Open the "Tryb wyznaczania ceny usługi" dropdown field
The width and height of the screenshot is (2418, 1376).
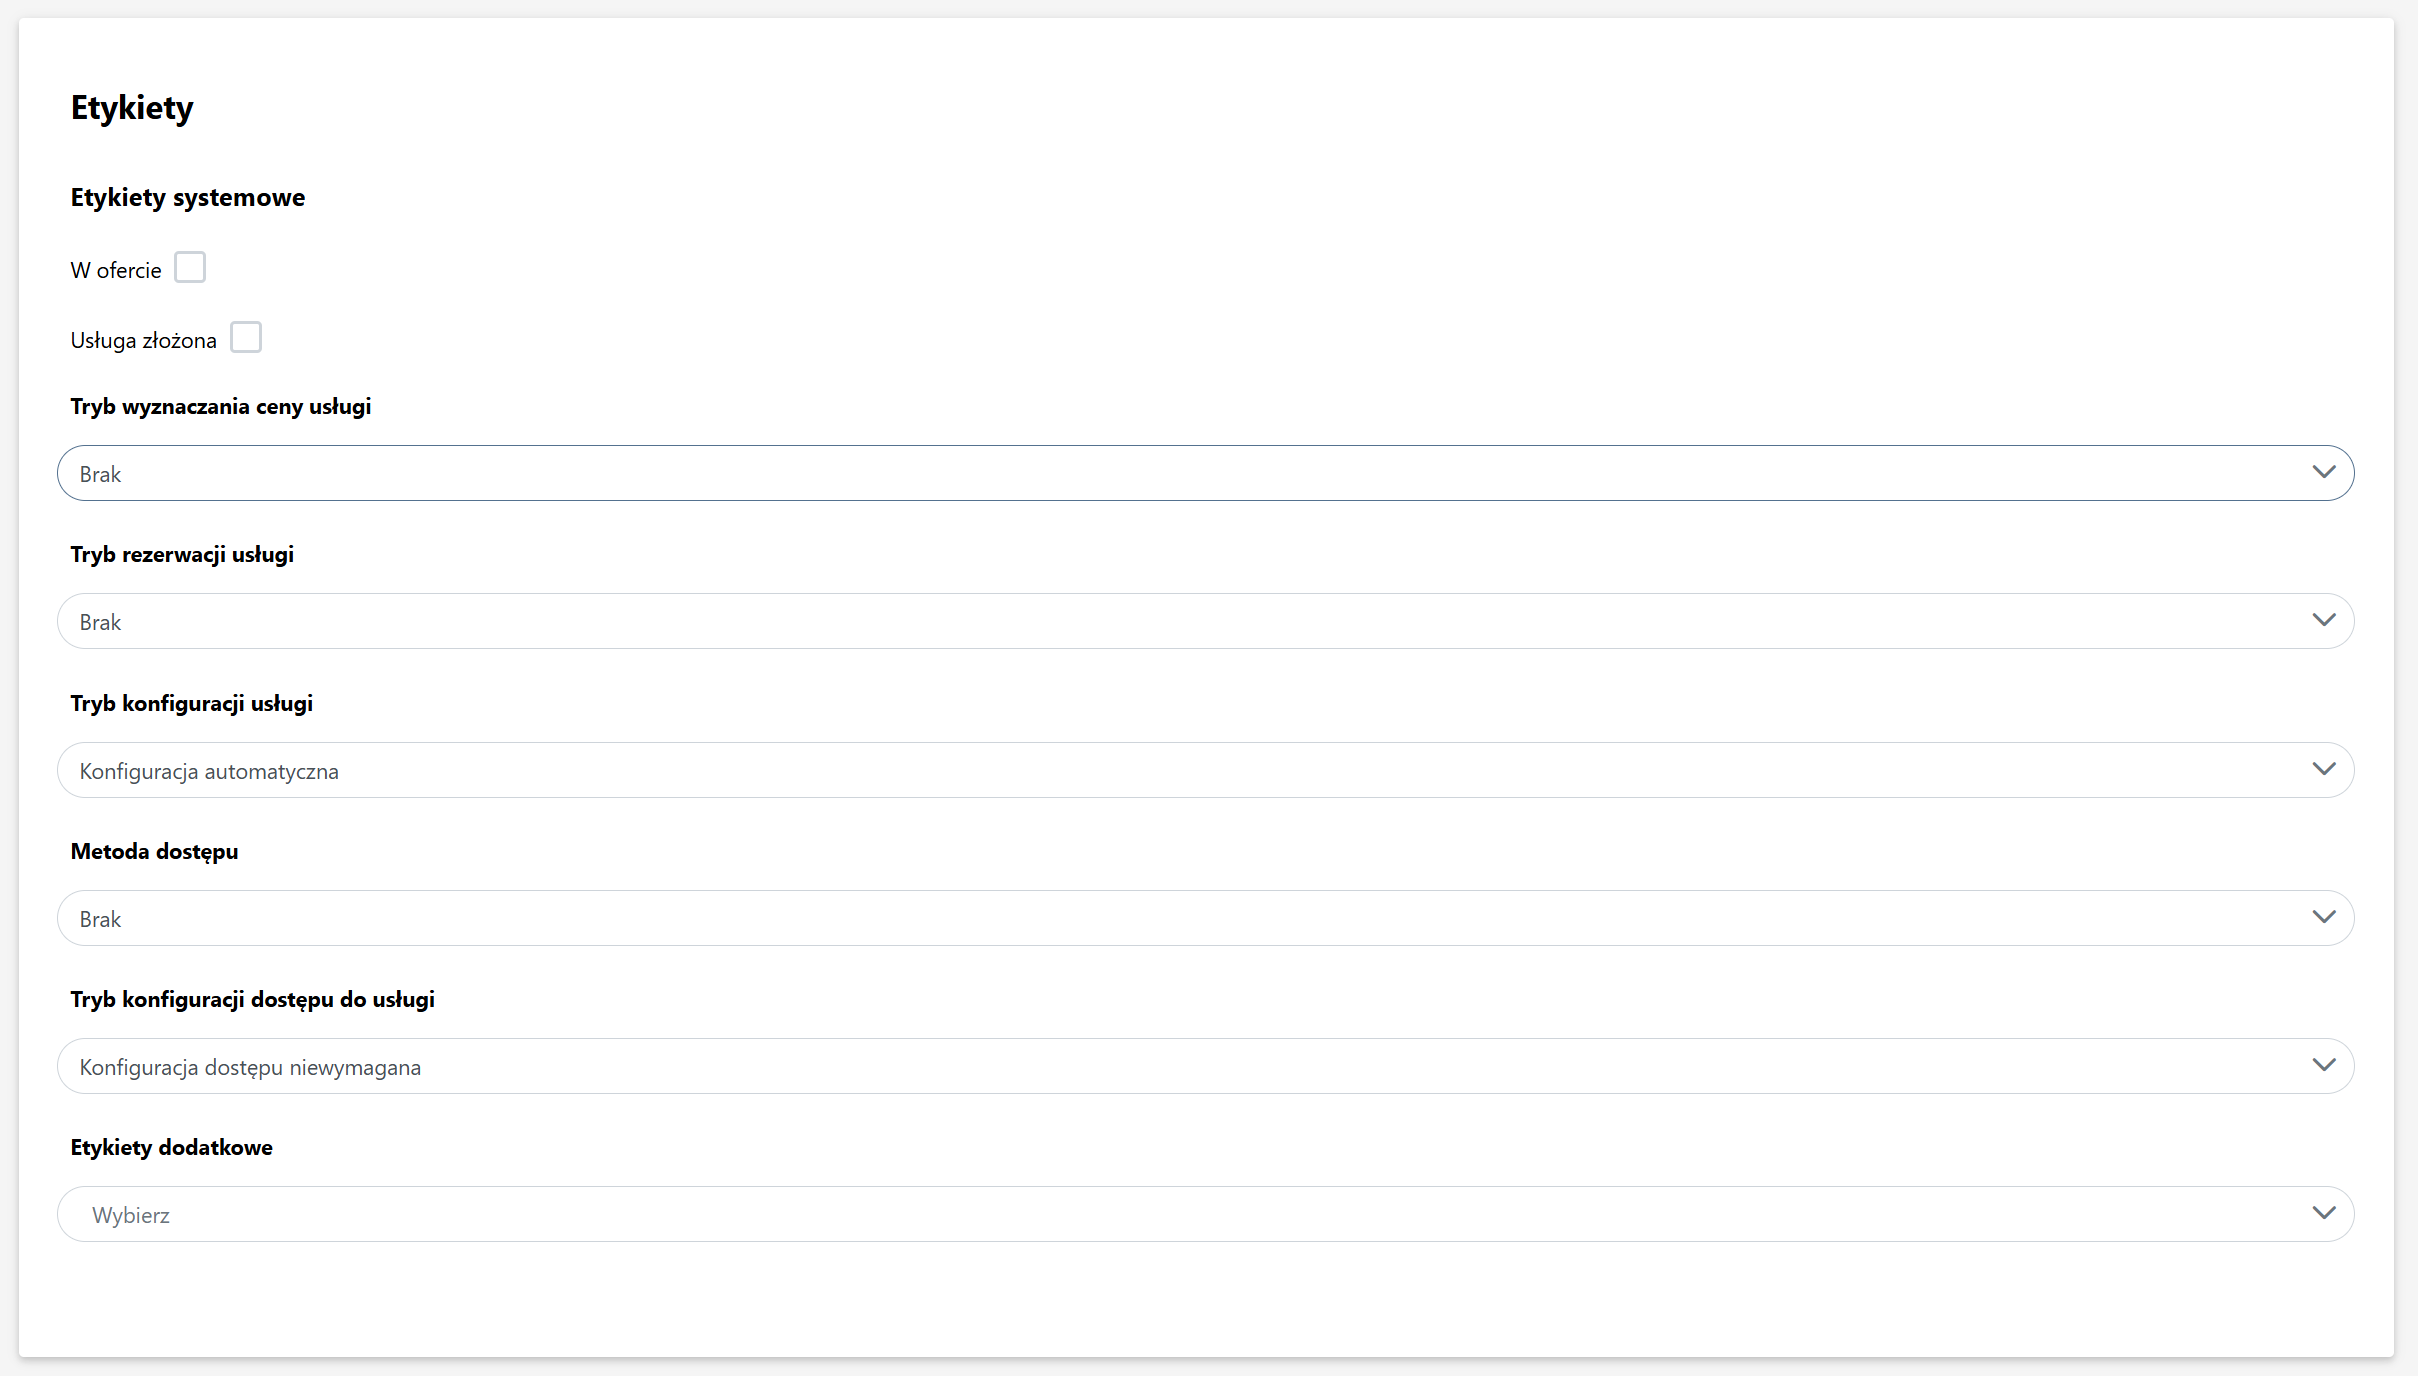(x=1200, y=473)
